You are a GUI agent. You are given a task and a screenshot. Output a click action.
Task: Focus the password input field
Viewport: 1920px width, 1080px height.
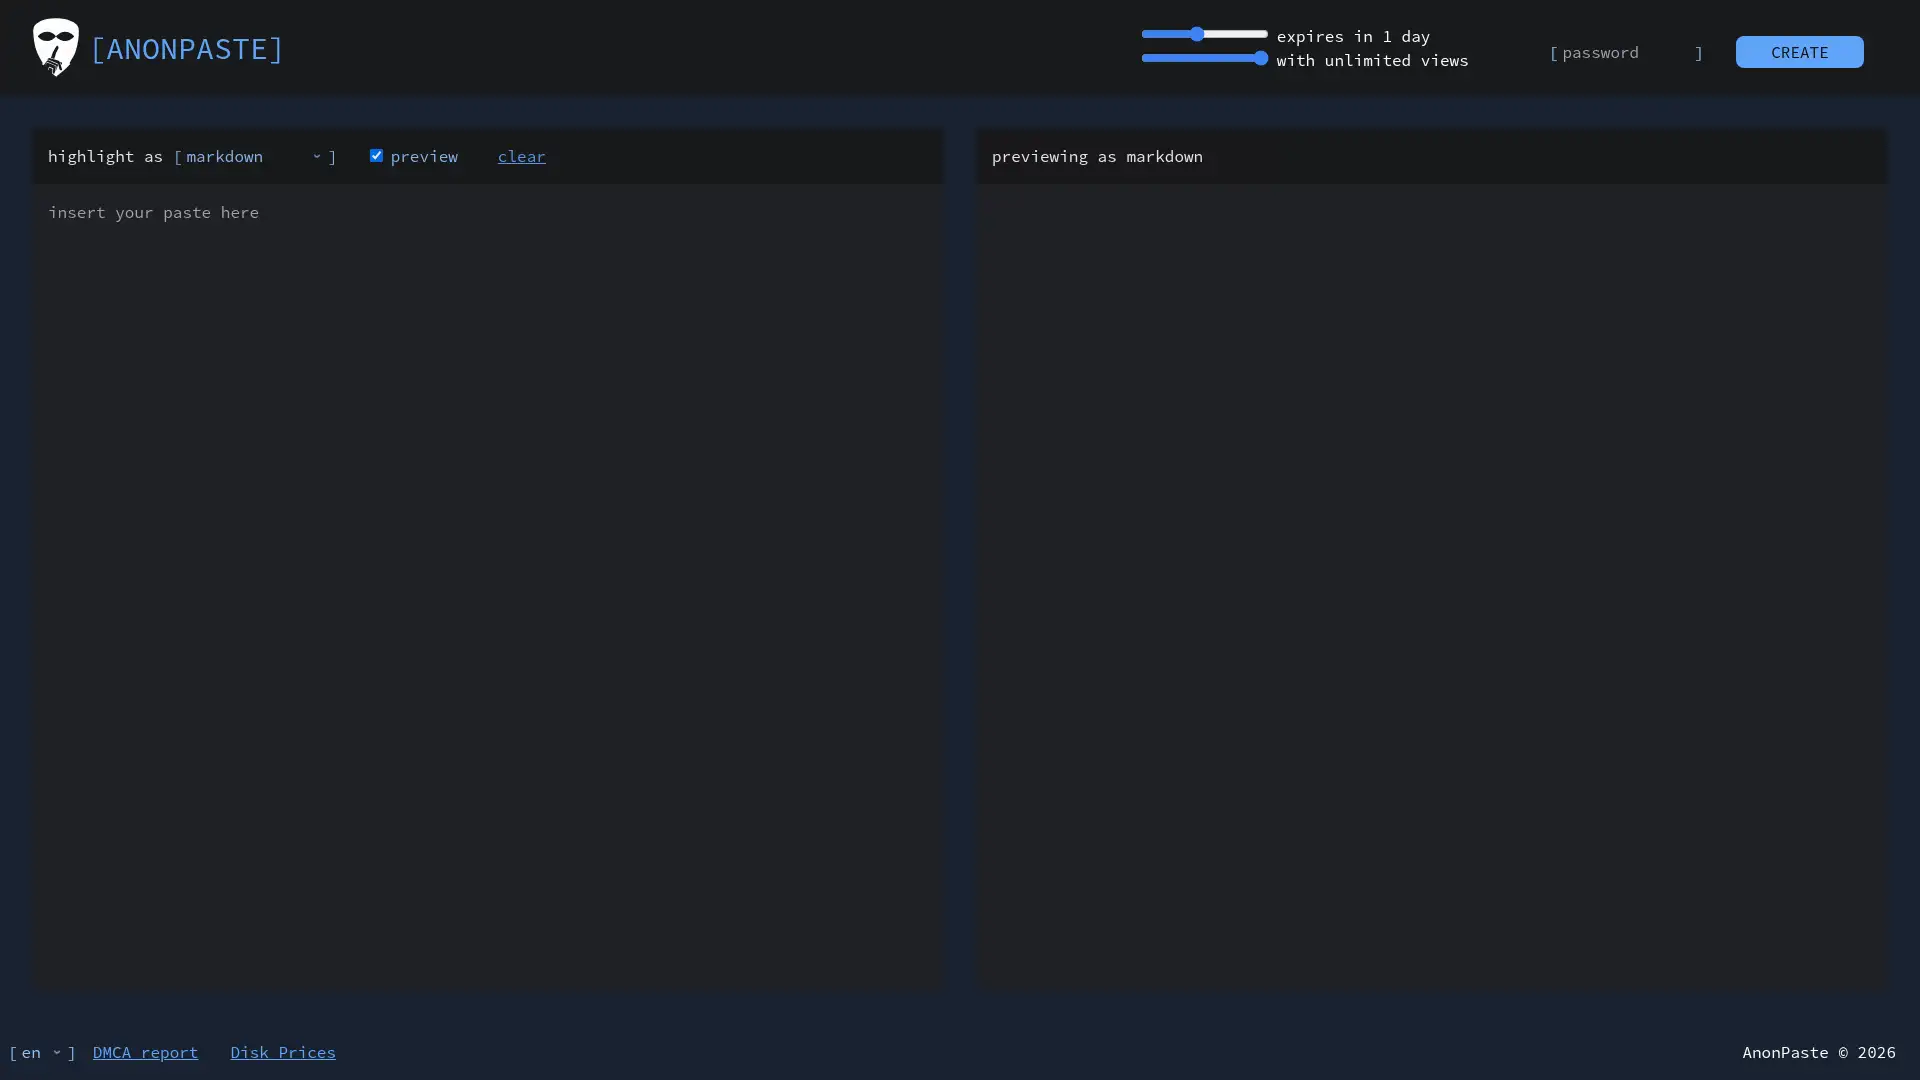point(1620,52)
